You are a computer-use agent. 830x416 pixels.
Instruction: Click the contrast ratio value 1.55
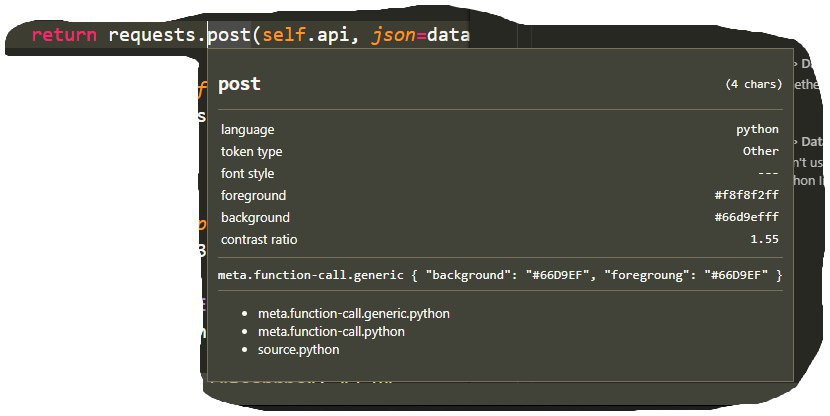pos(764,240)
